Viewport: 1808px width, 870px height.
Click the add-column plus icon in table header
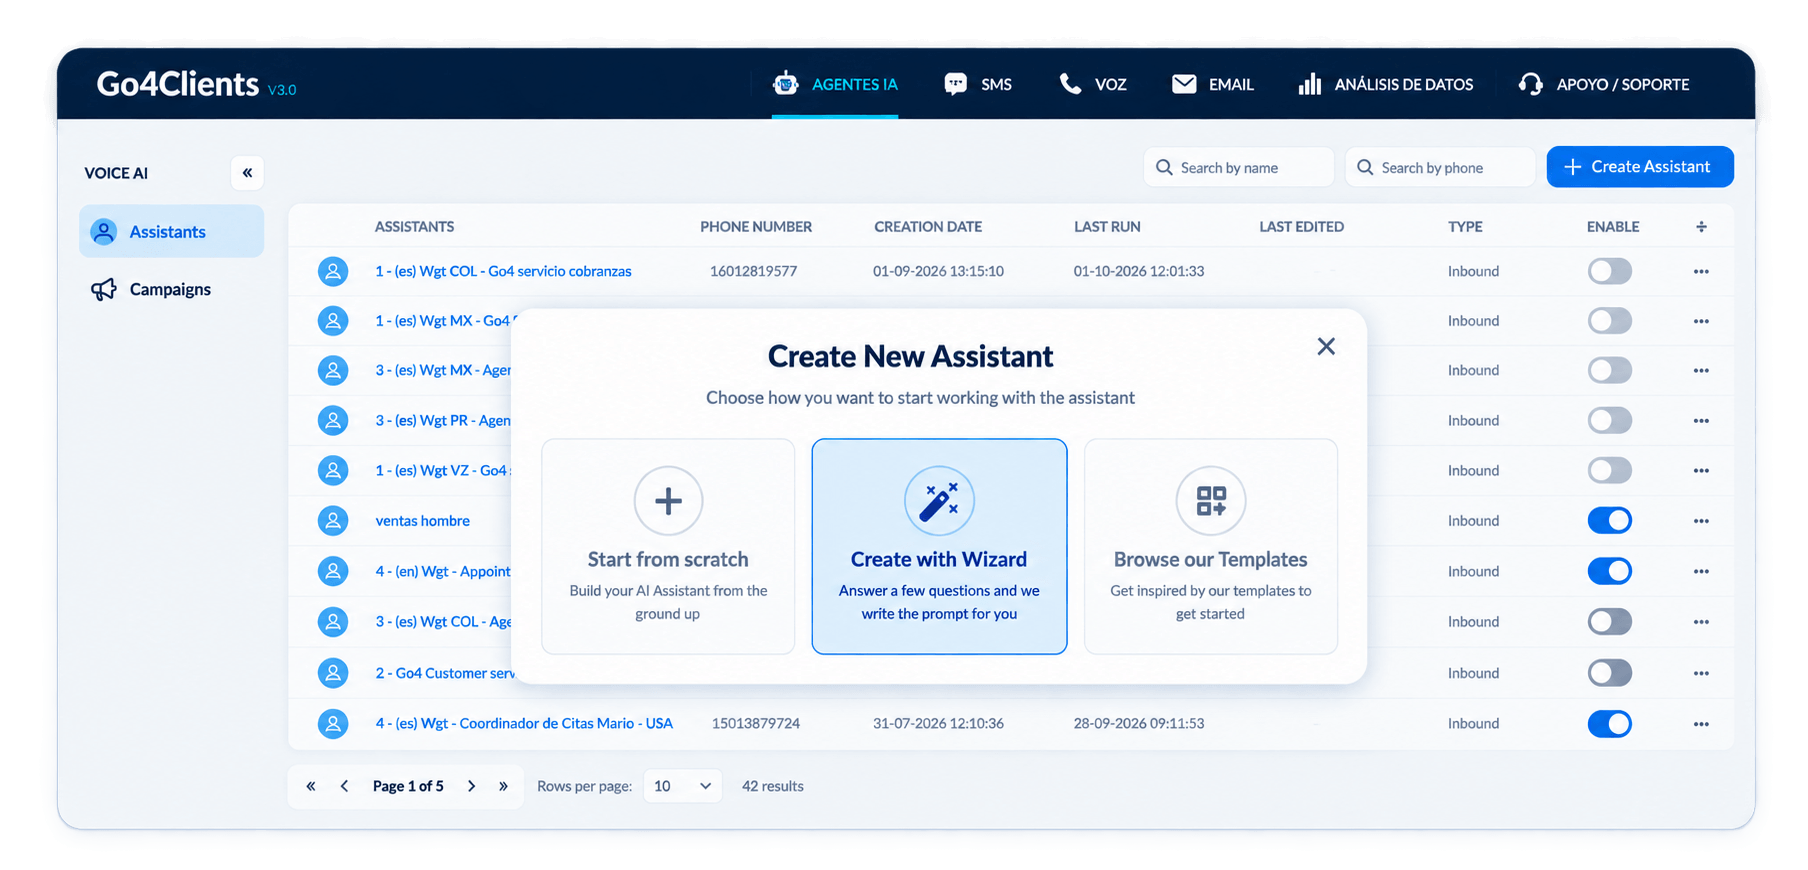[1701, 227]
